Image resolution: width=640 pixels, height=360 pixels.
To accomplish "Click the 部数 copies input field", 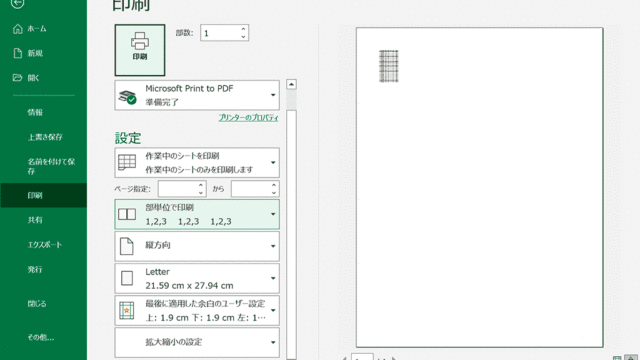I will click(x=220, y=33).
